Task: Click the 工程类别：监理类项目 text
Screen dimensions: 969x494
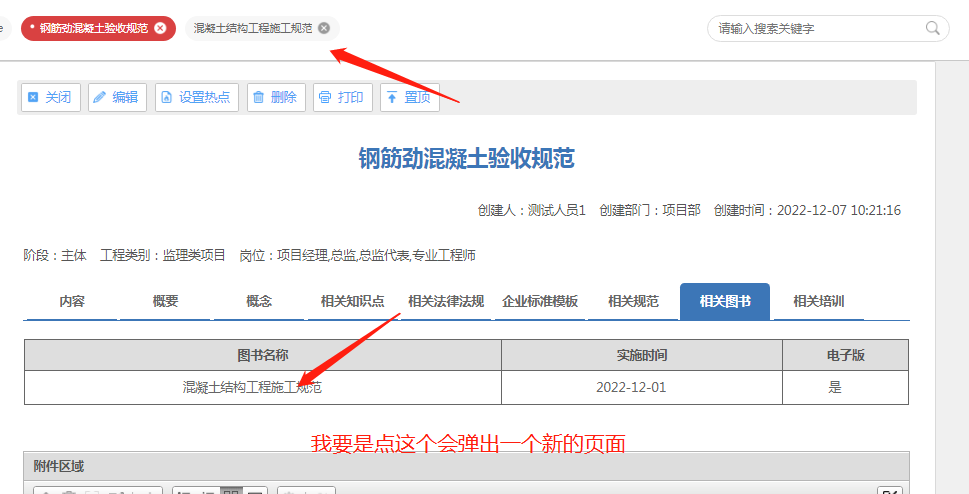Action: click(x=163, y=255)
